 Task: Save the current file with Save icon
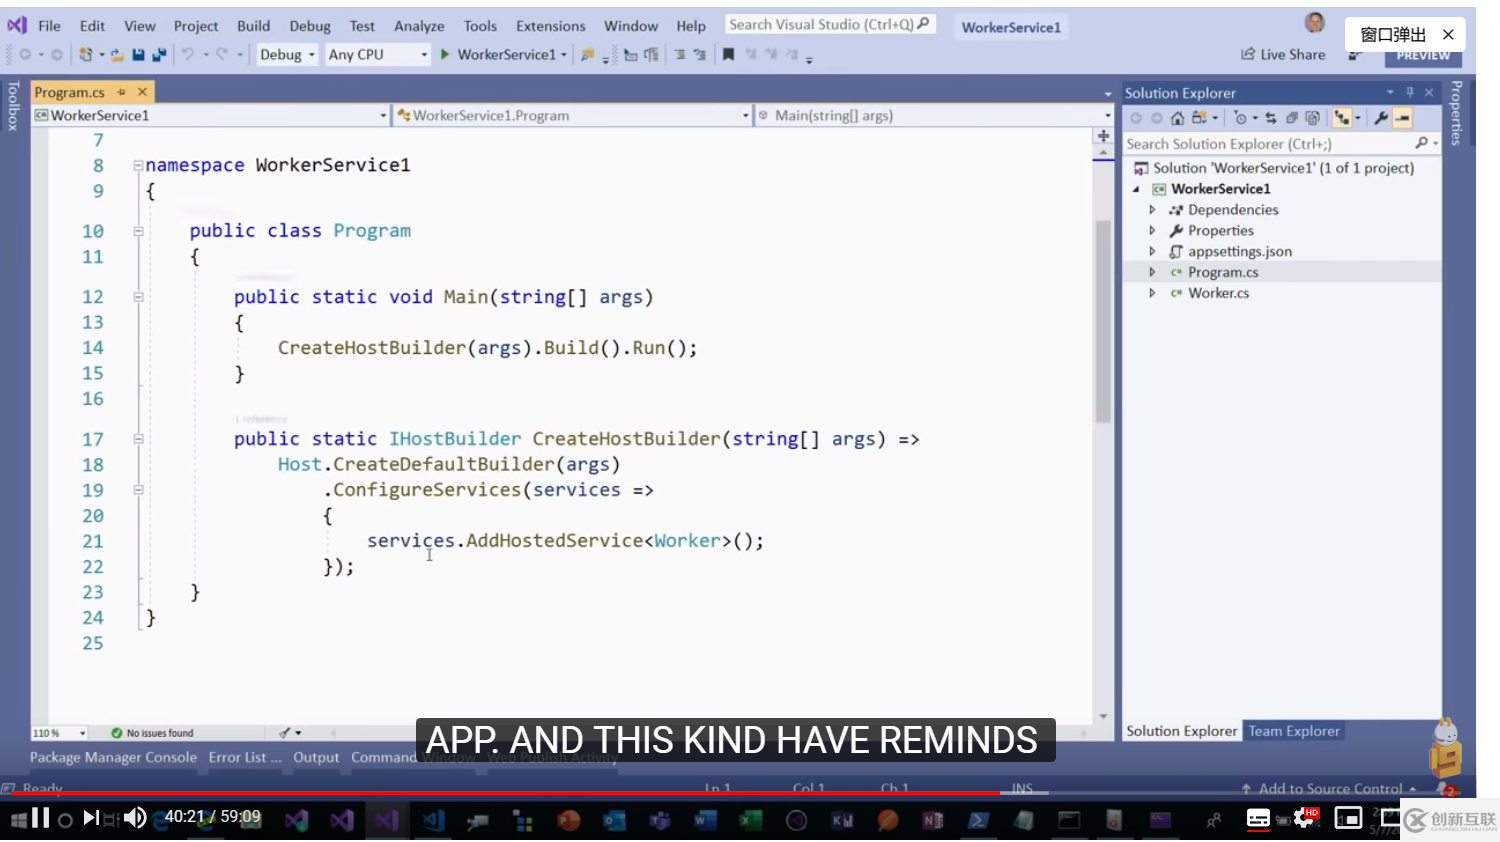138,54
